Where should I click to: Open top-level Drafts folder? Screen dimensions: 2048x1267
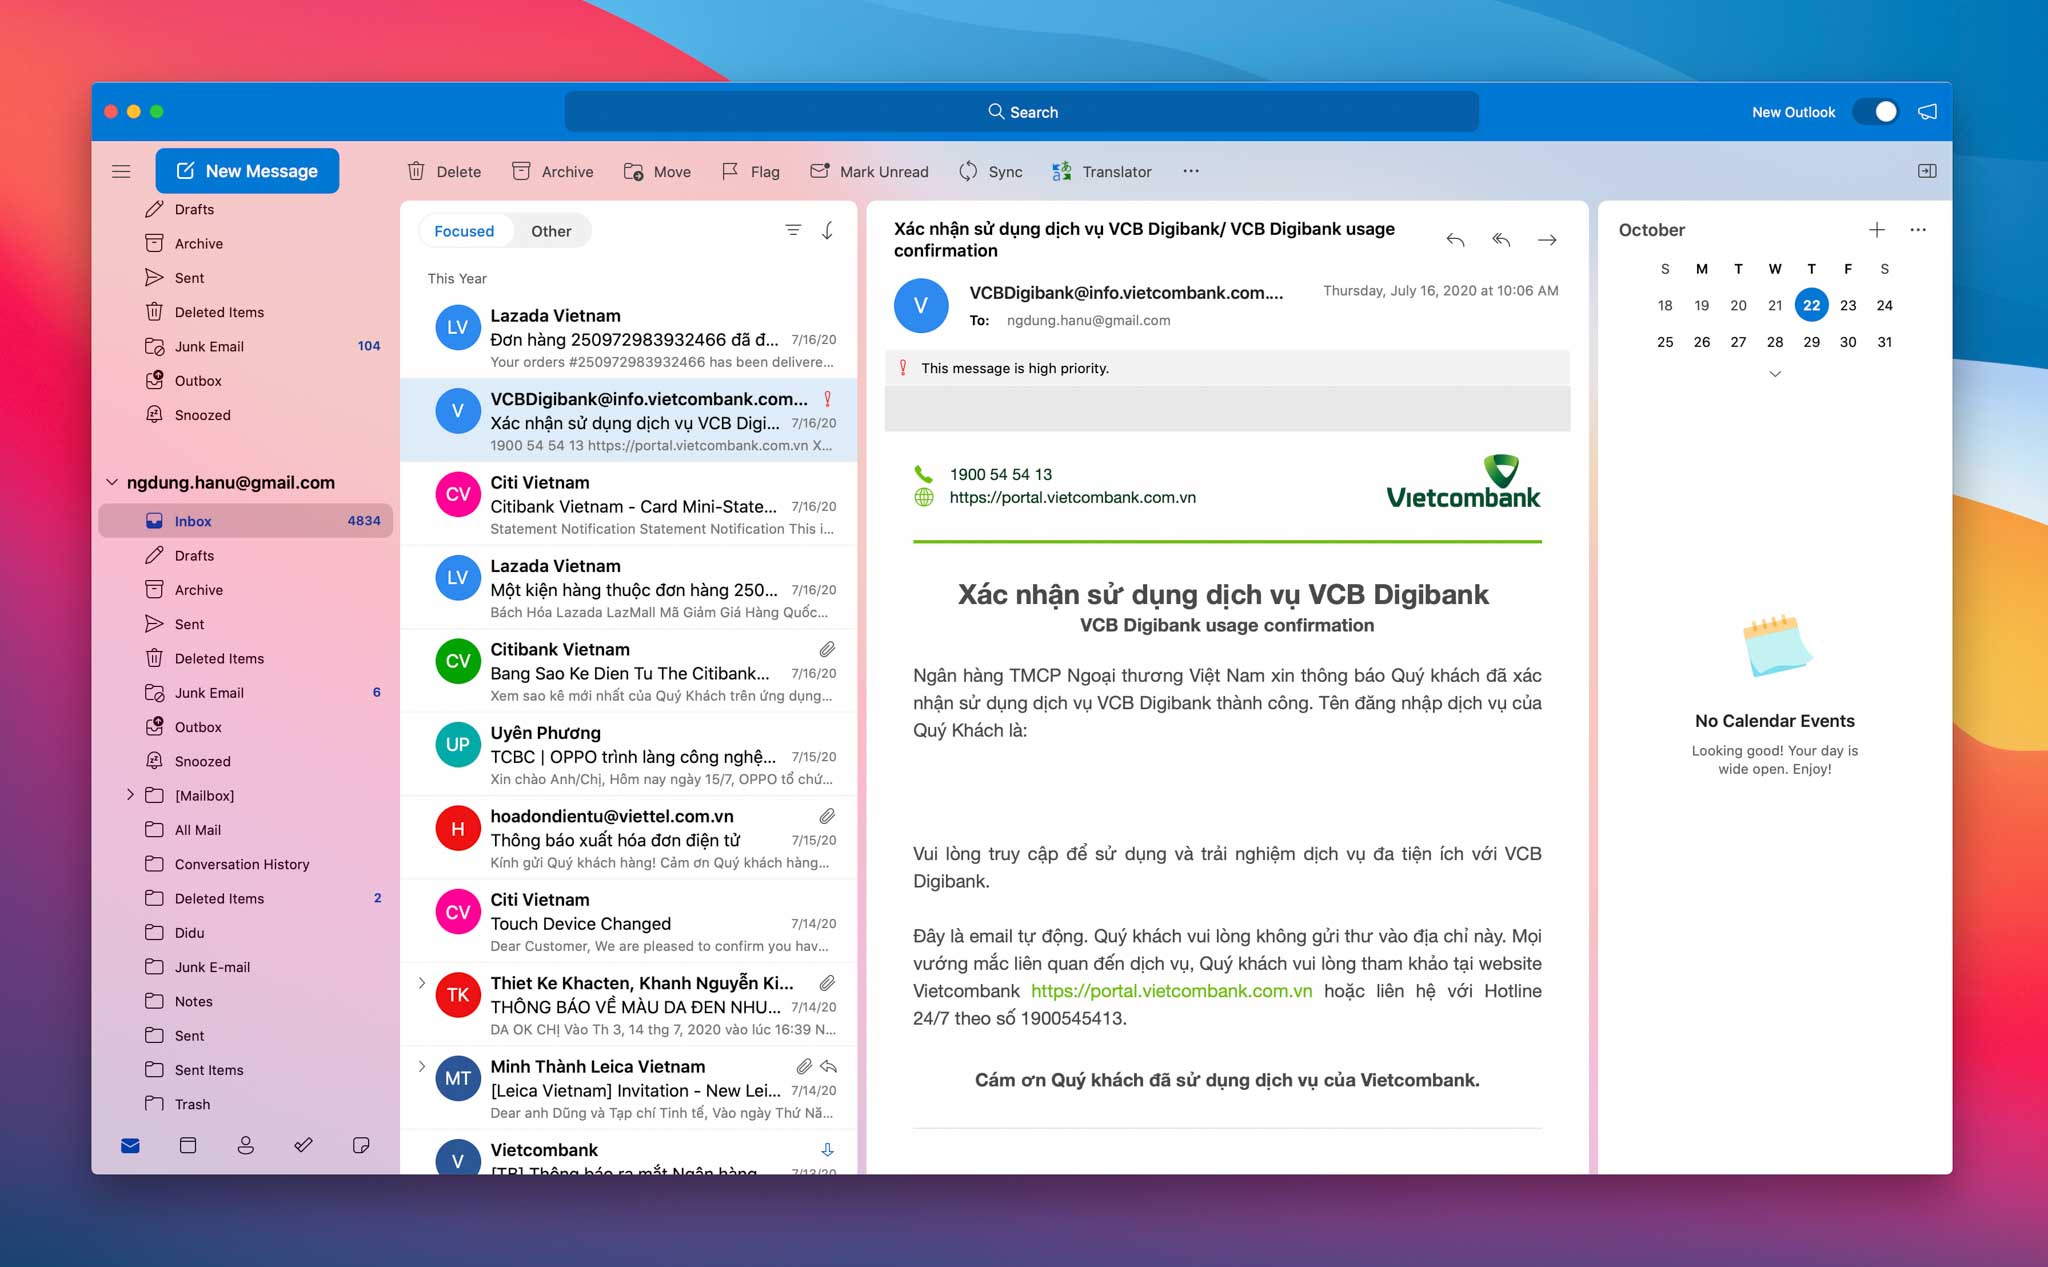[x=246, y=209]
